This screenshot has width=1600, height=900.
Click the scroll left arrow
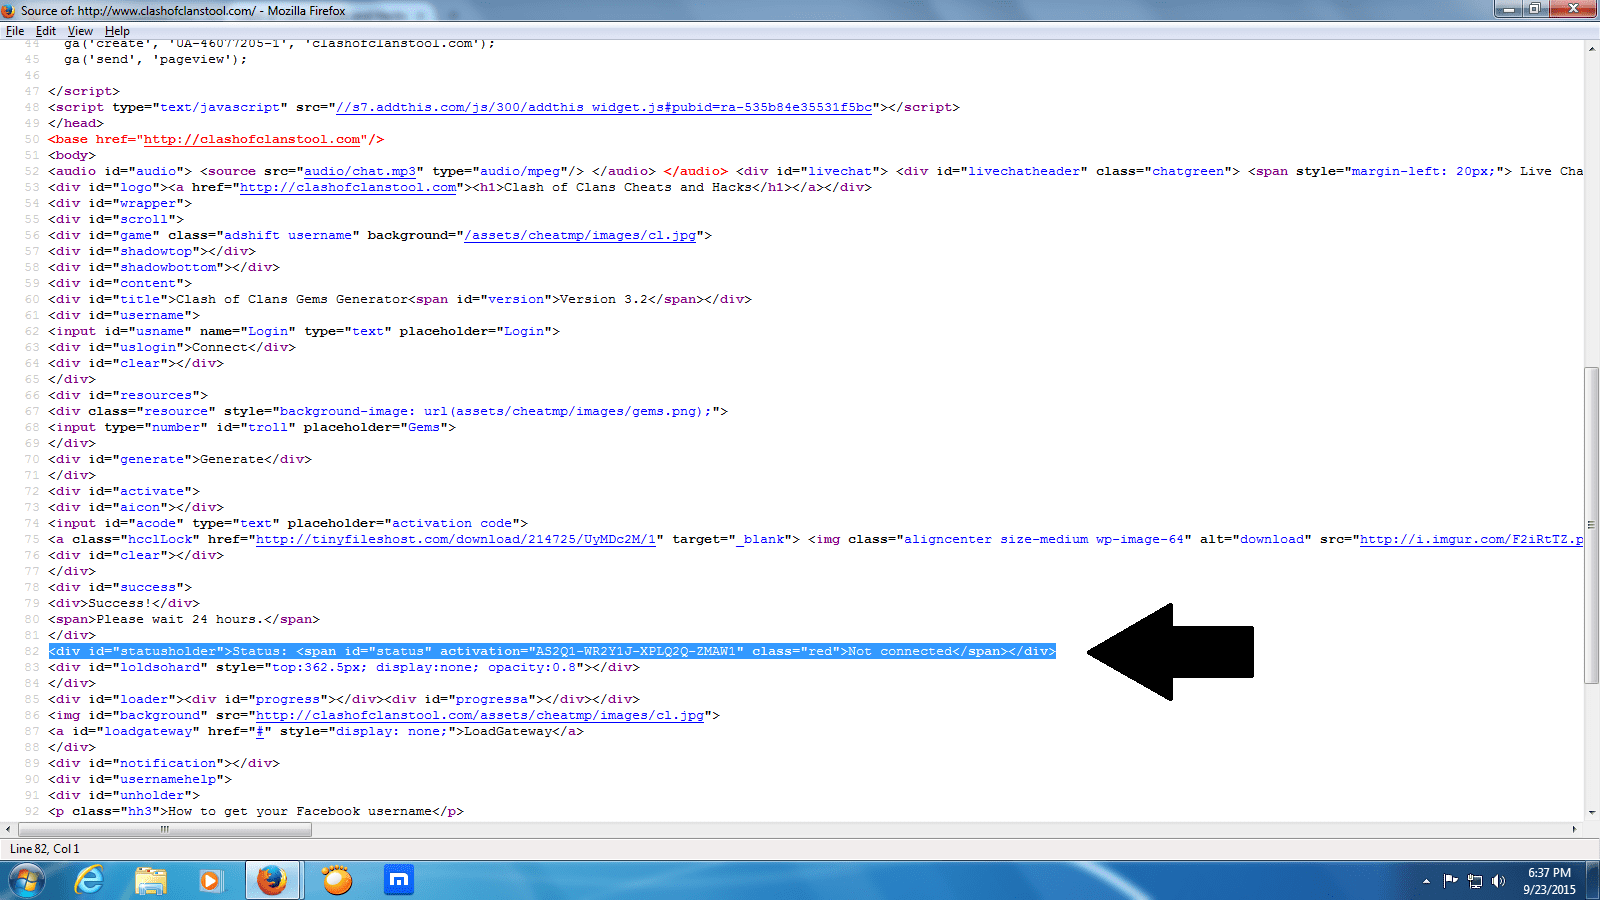click(x=8, y=829)
